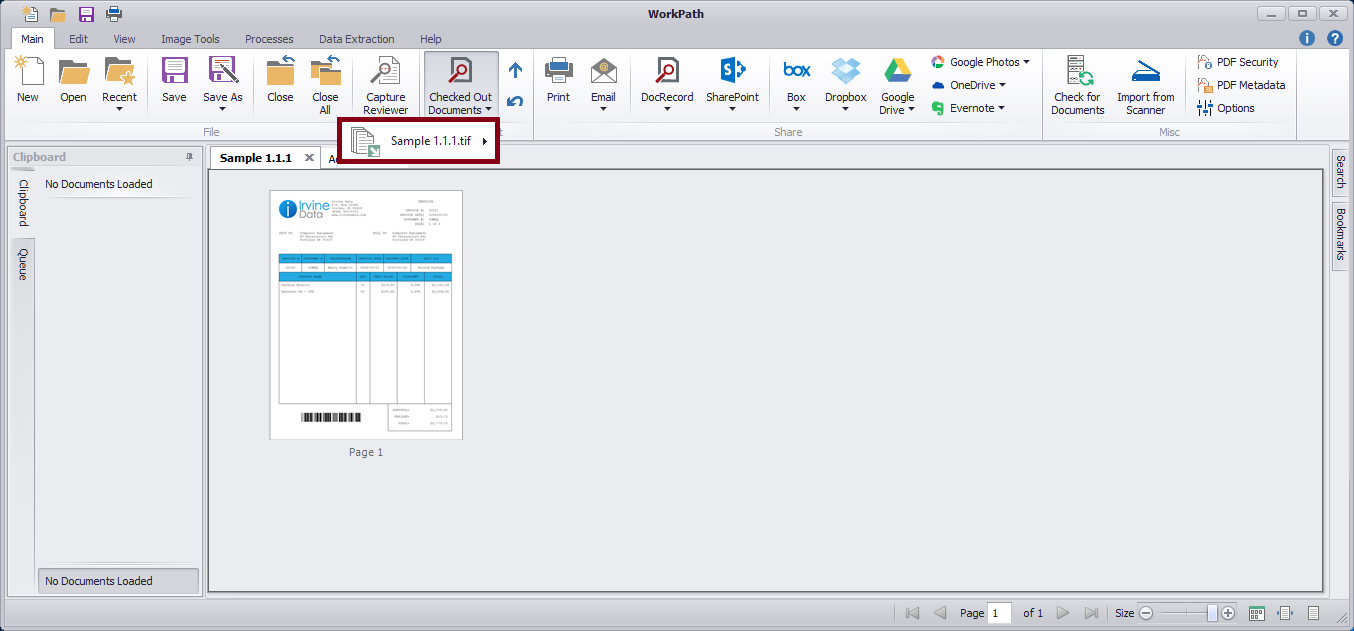Switch to the Queue side tab
The height and width of the screenshot is (631, 1354).
(22, 263)
